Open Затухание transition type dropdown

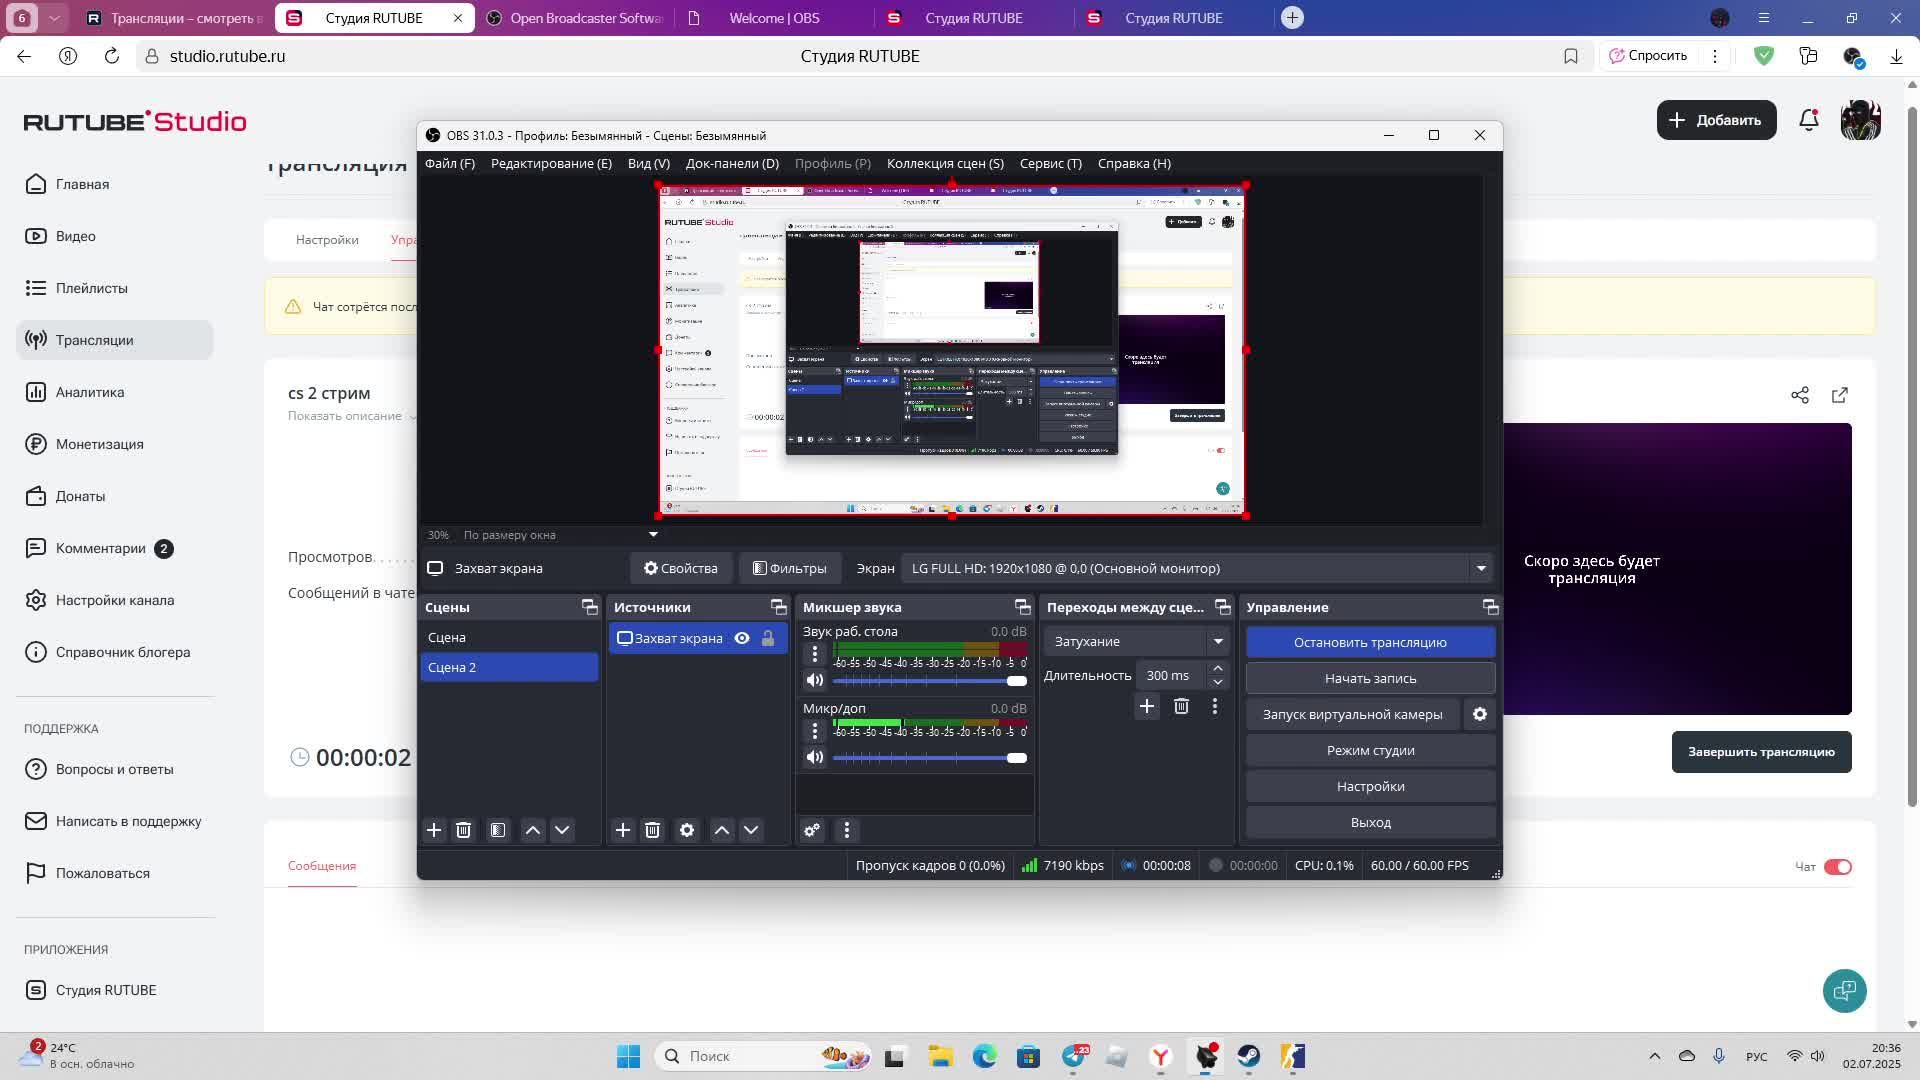1137,641
